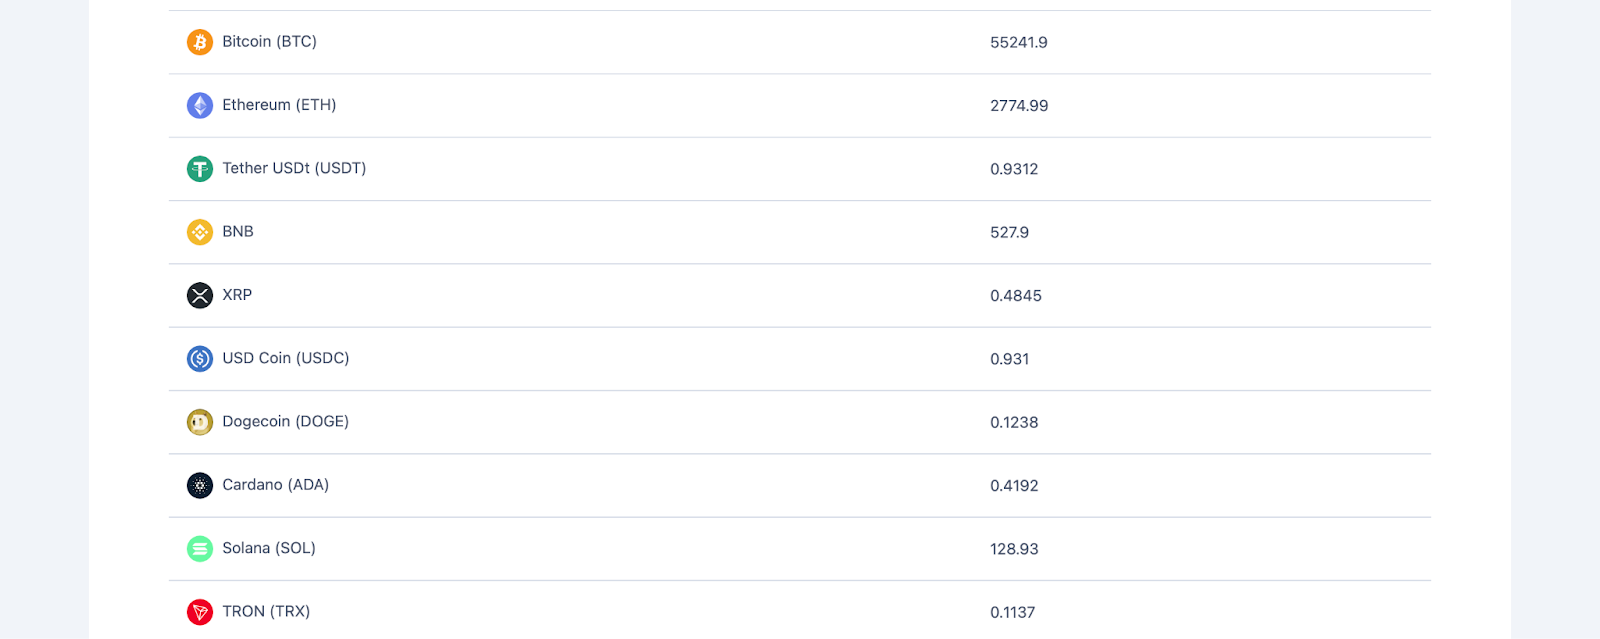Click the Bitcoin orange logo icon
Viewport: 1600px width, 639px height.
coord(200,42)
